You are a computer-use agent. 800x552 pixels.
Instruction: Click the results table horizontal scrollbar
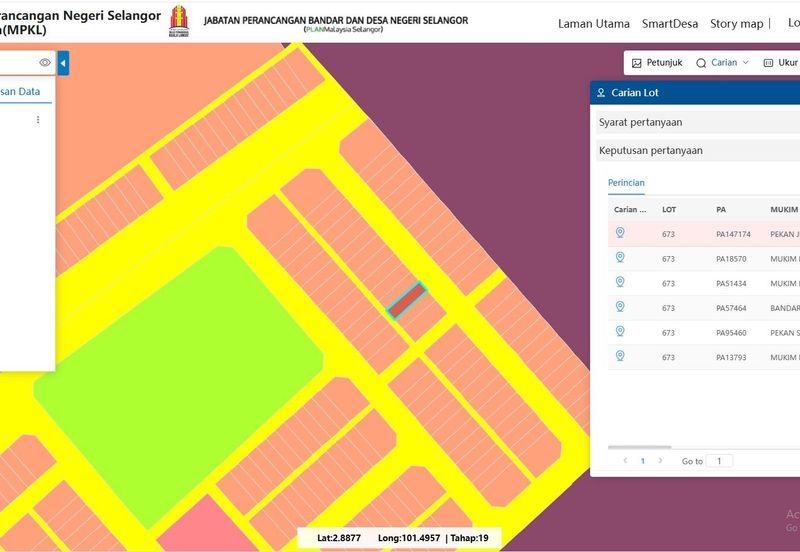pos(639,447)
